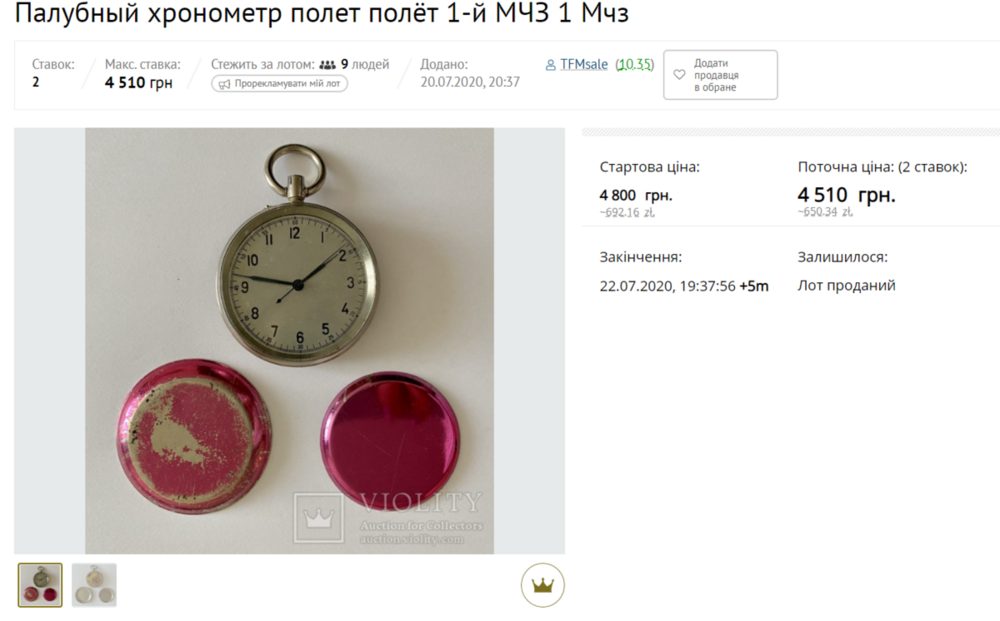Click the user icon beside TFMsale
The width and height of the screenshot is (1000, 621).
tap(550, 65)
